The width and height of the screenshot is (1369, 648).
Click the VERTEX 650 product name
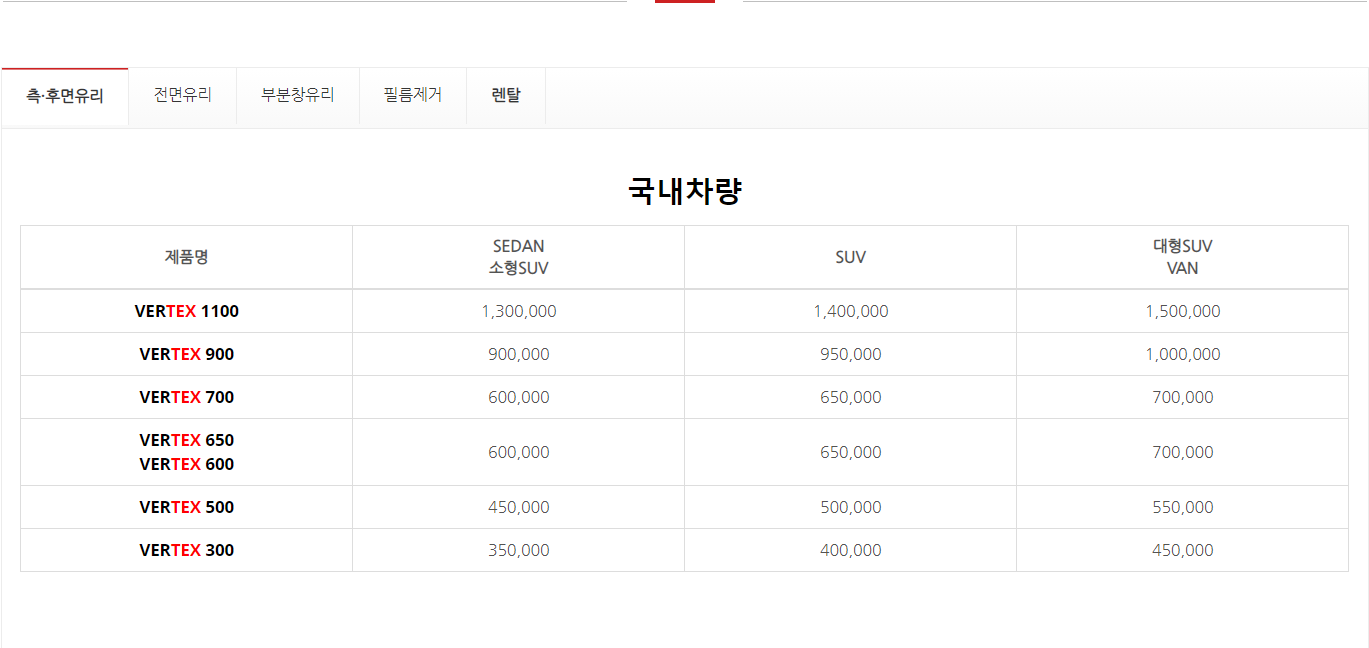pyautogui.click(x=187, y=440)
